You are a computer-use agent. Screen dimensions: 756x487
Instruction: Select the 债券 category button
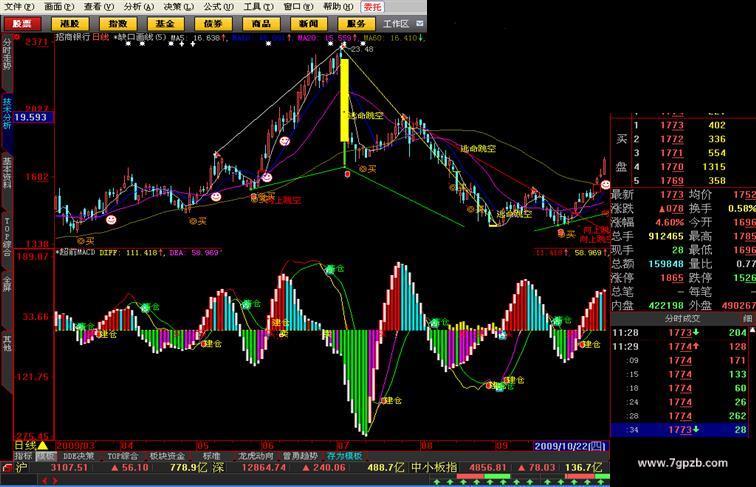[x=214, y=24]
